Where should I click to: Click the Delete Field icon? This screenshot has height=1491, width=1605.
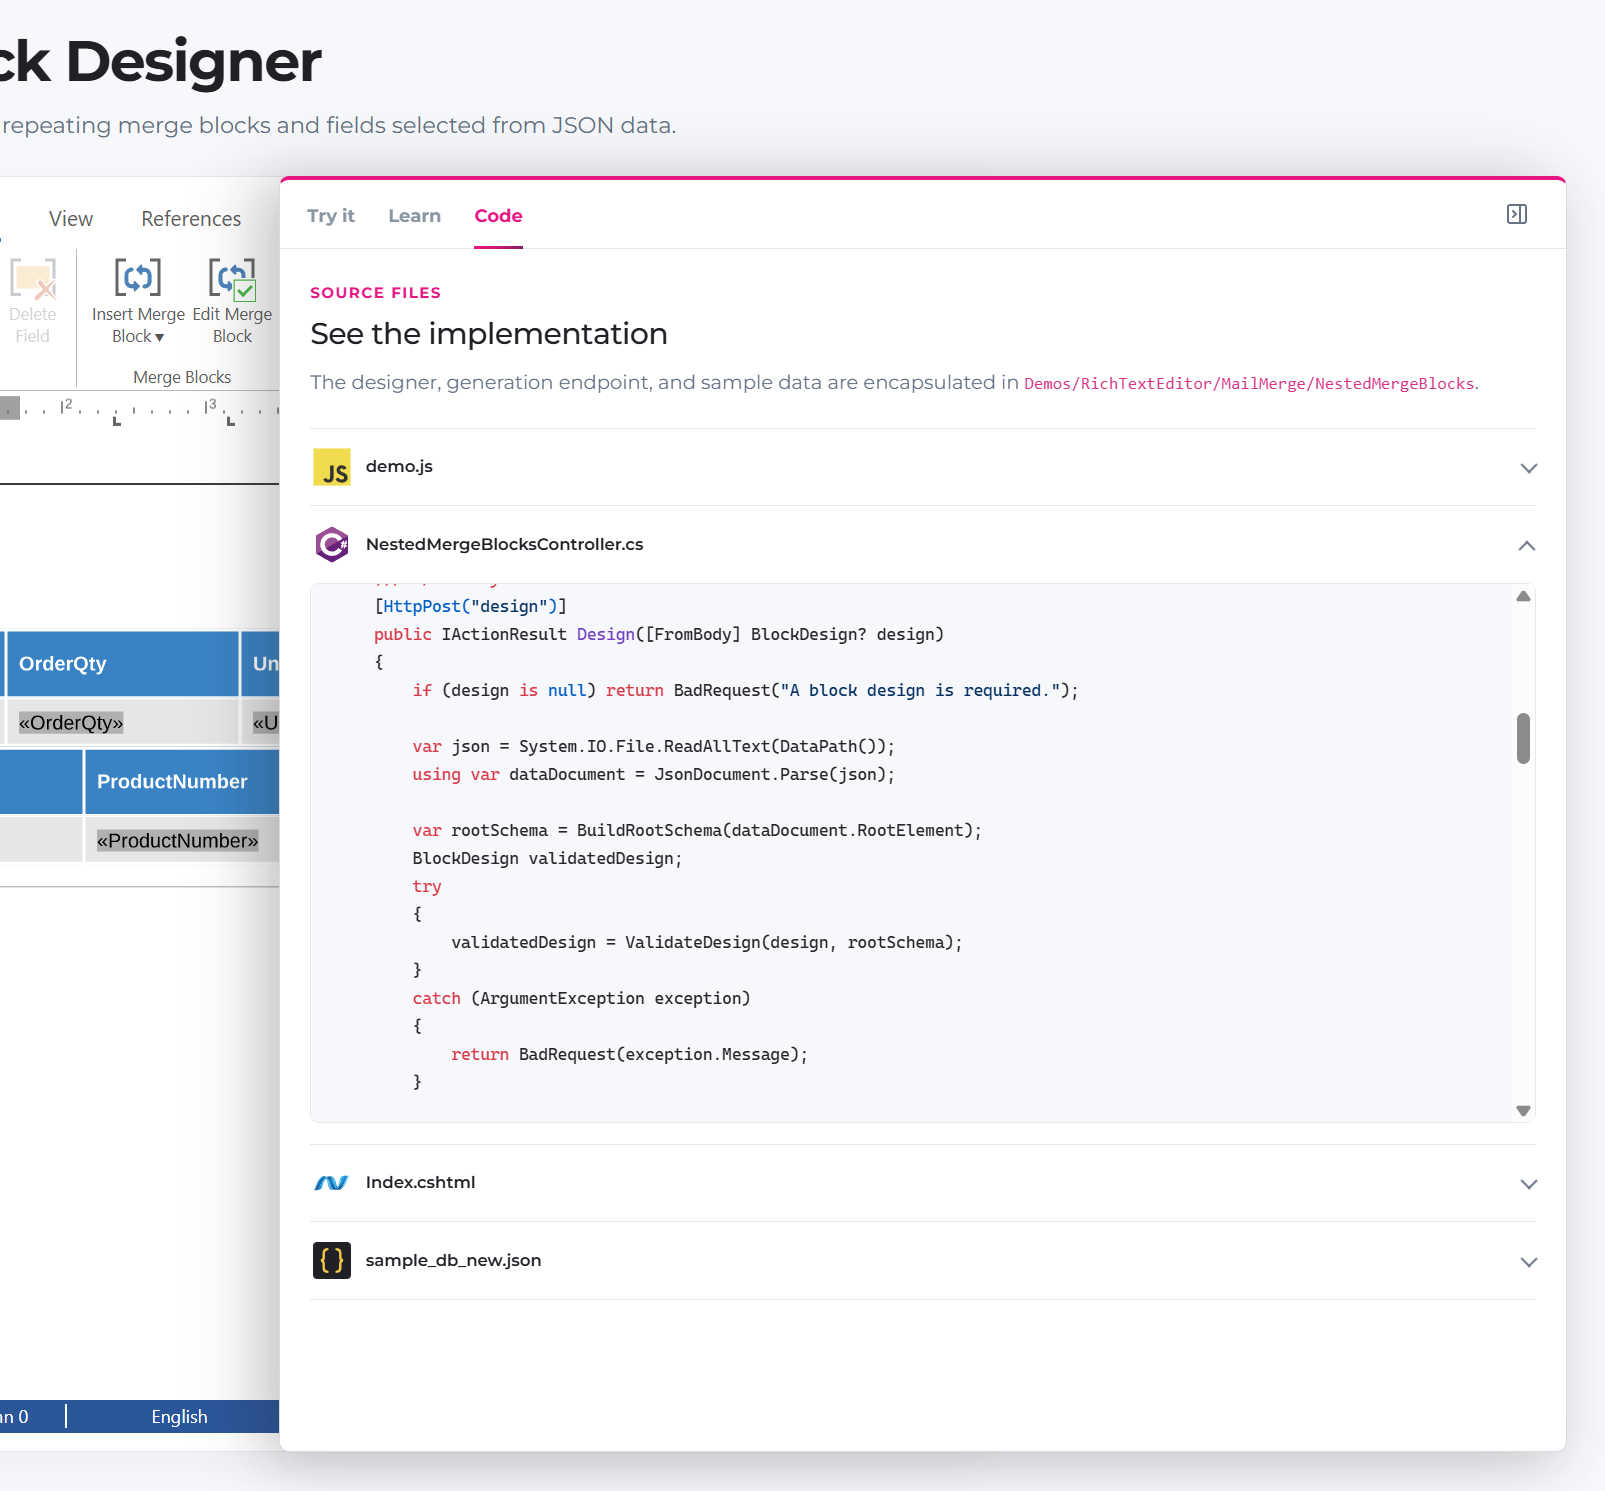tap(33, 279)
